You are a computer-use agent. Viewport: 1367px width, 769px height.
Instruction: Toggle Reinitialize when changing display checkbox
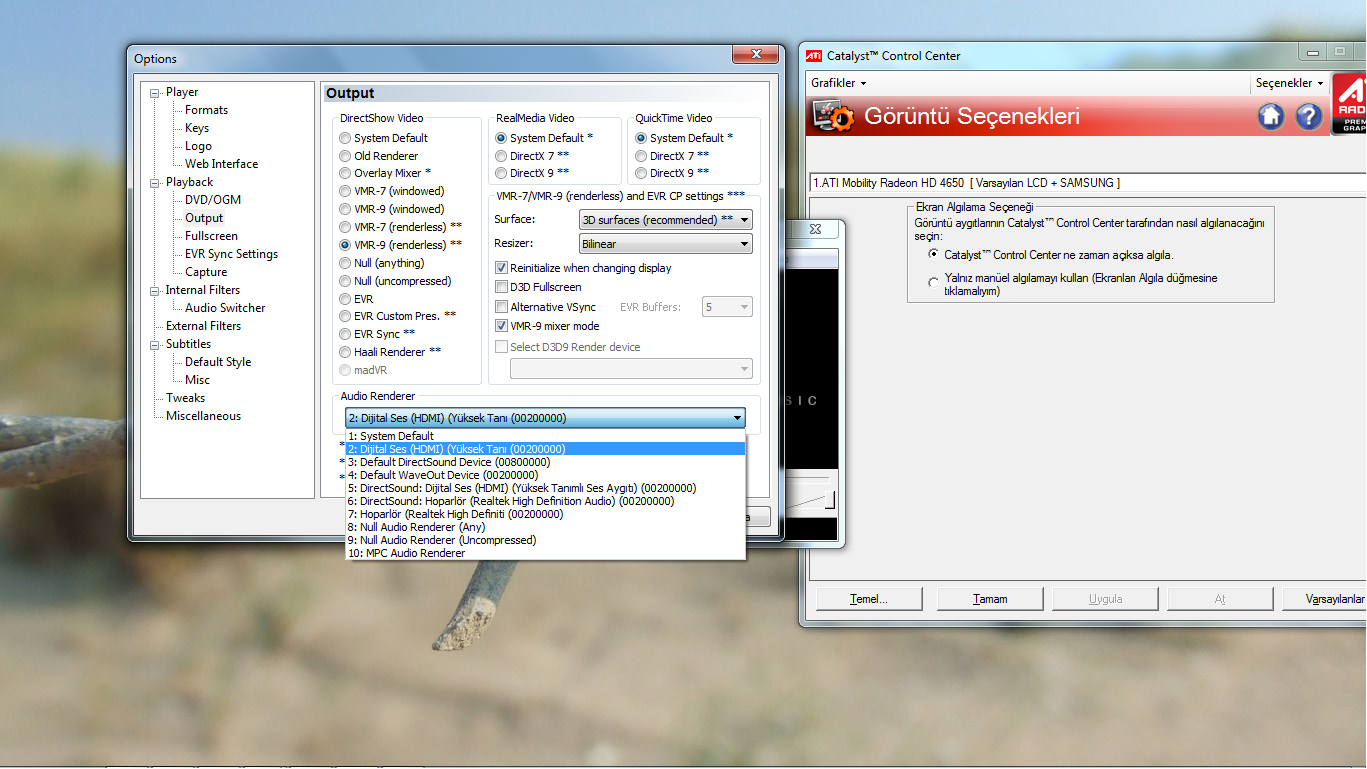pos(502,268)
